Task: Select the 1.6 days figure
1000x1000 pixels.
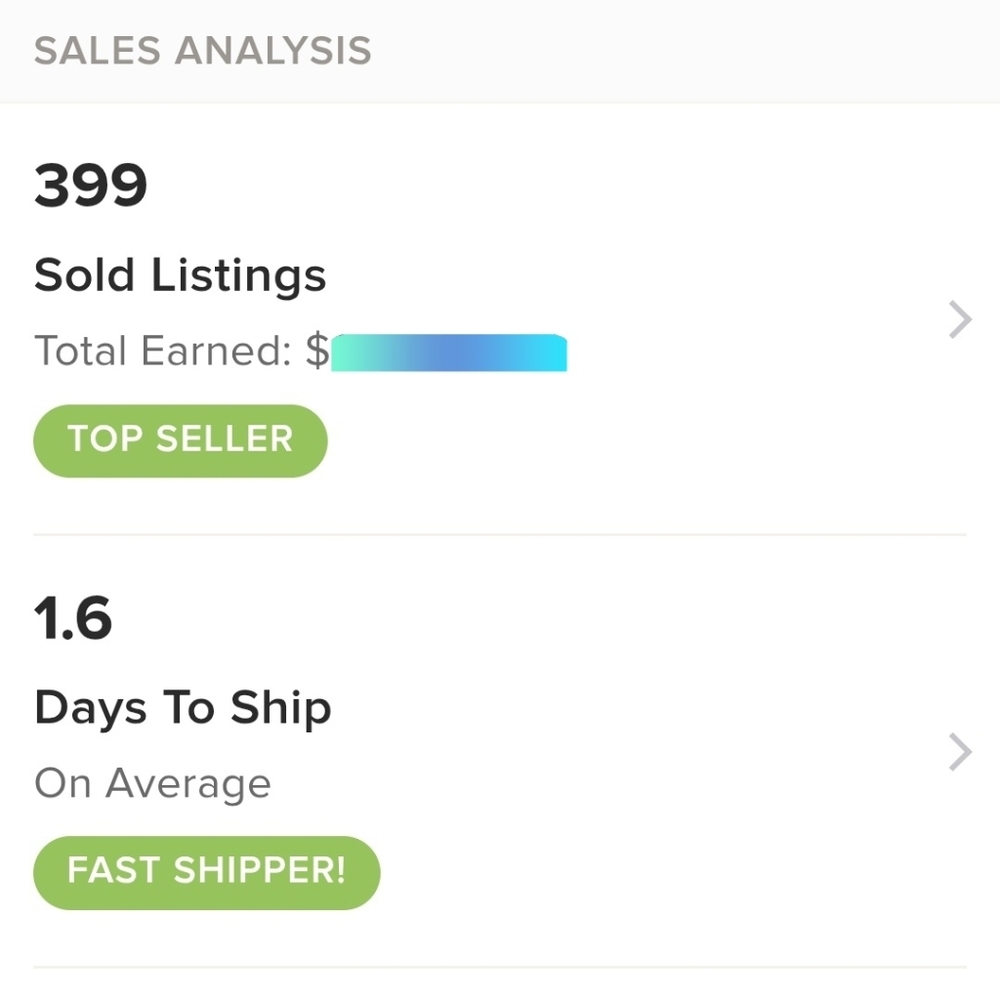Action: click(x=73, y=618)
